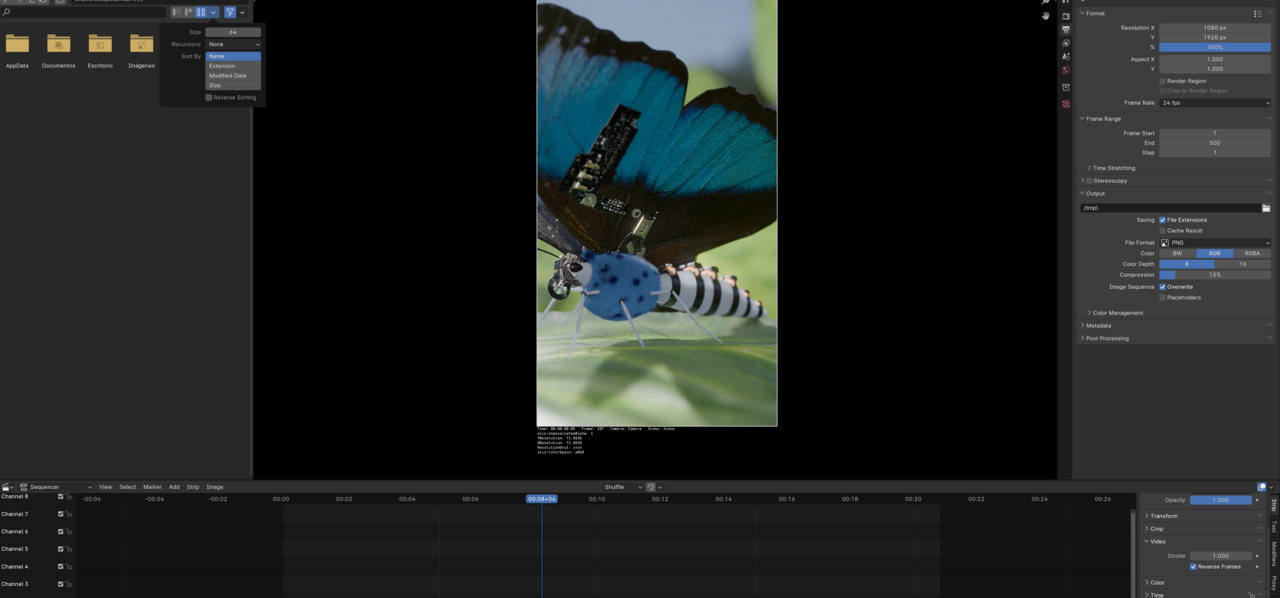Open sequencer Image menu
Image resolution: width=1280 pixels, height=598 pixels.
[x=215, y=487]
